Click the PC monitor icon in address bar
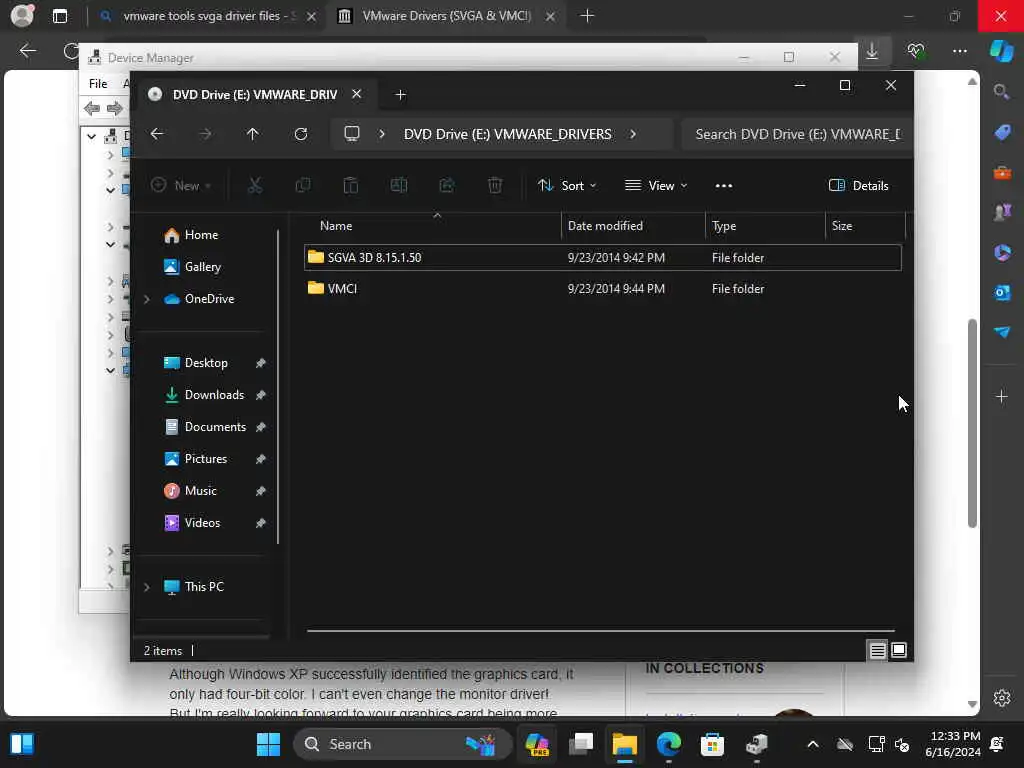The width and height of the screenshot is (1024, 768). pyautogui.click(x=352, y=134)
